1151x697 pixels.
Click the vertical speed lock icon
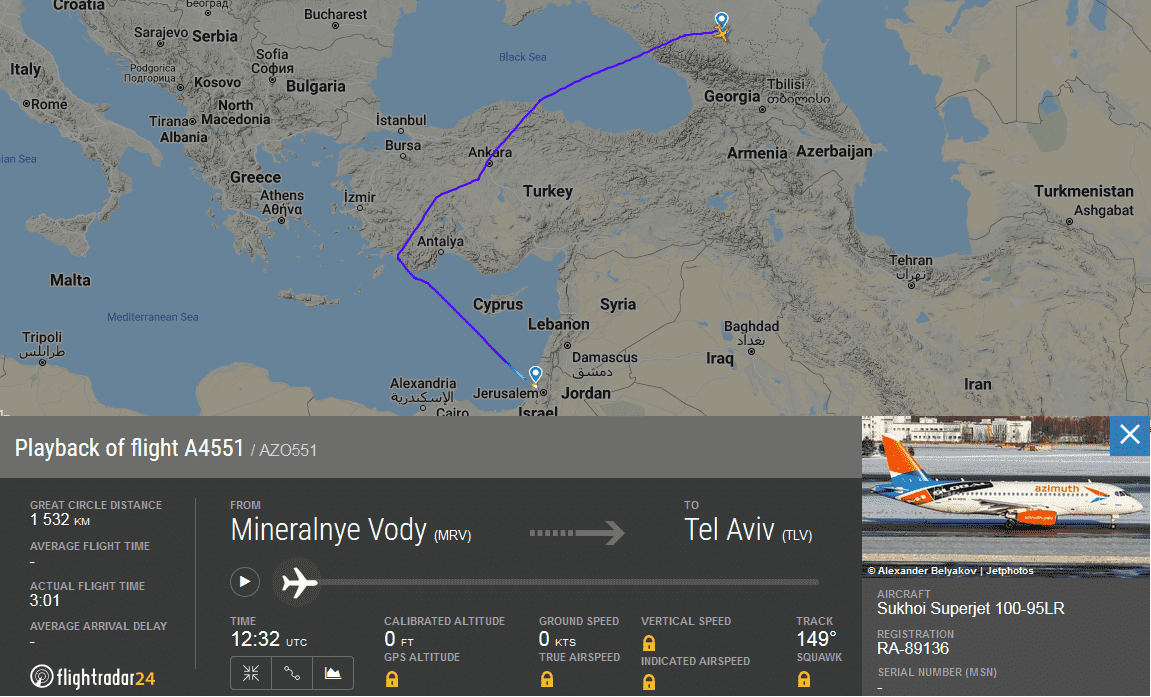pyautogui.click(x=649, y=643)
